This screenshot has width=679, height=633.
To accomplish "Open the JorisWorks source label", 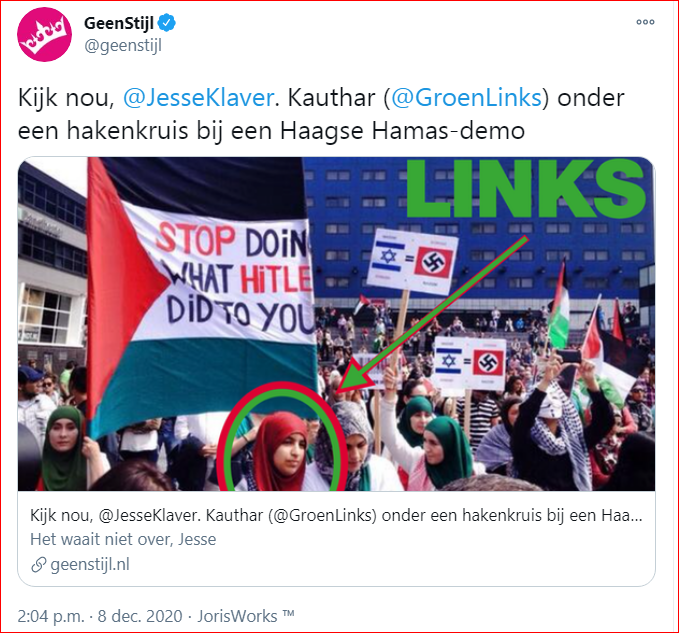I will point(246,616).
